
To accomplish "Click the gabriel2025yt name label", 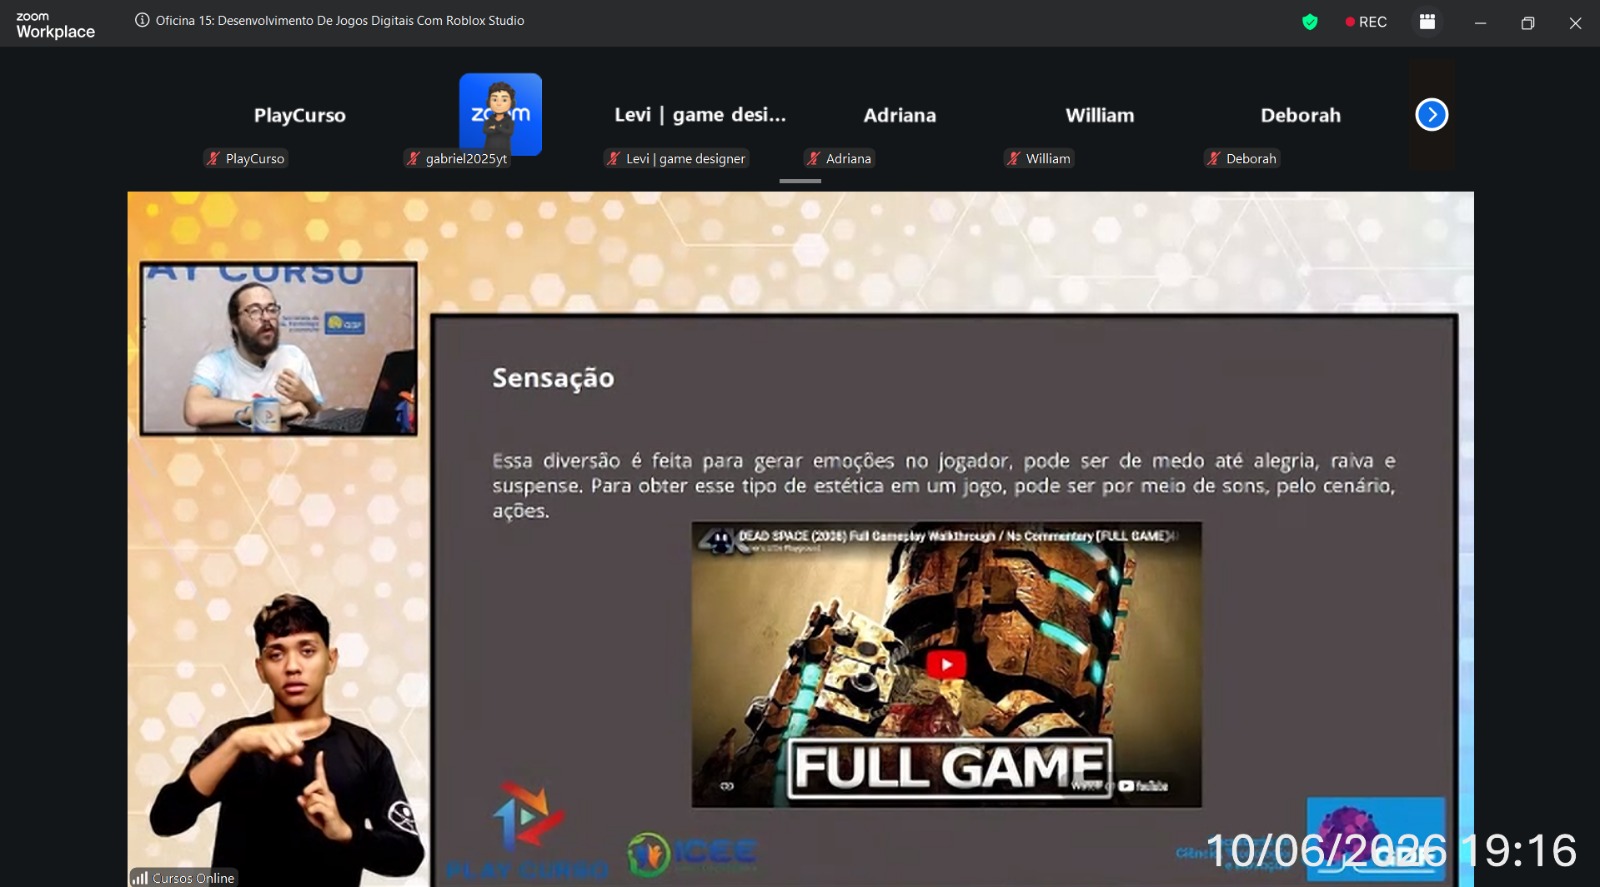I will [466, 158].
